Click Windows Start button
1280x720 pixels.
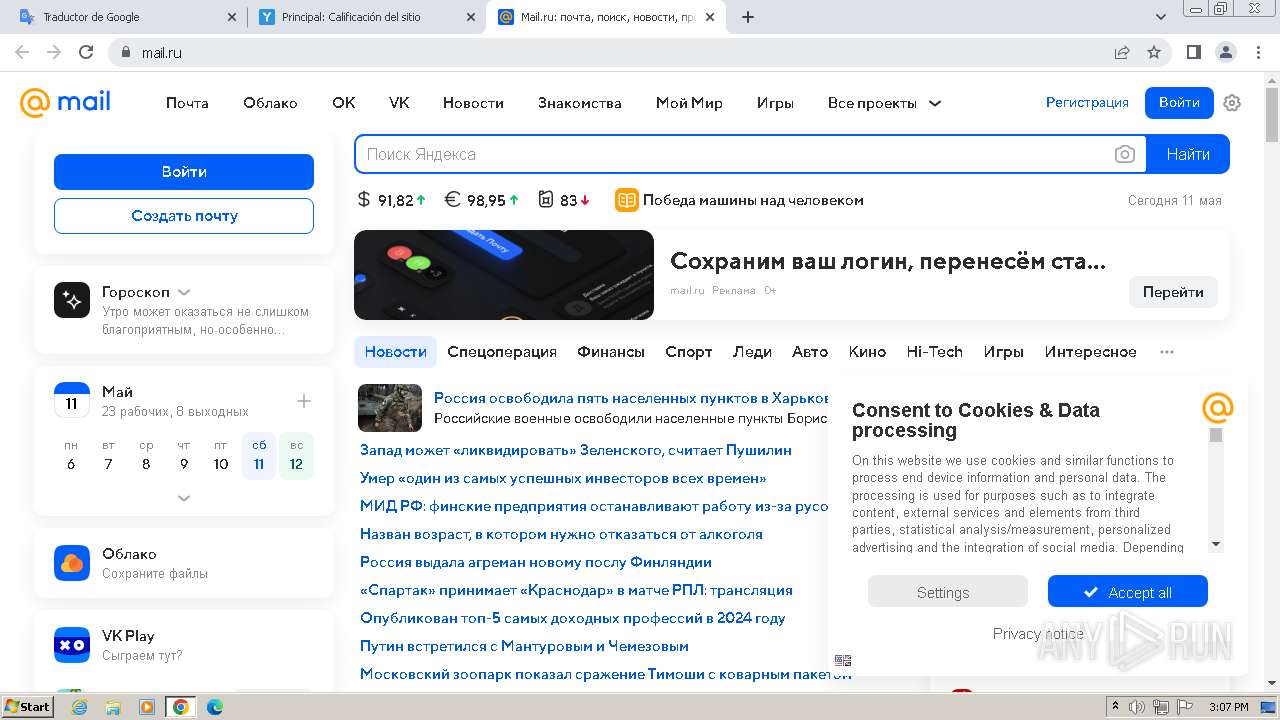pos(27,707)
